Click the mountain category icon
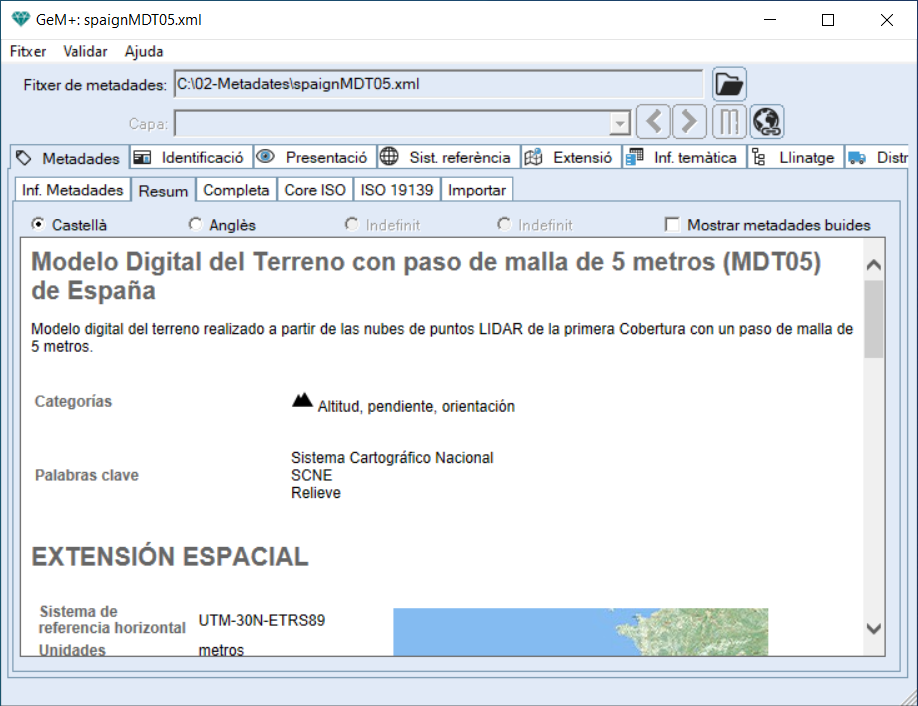The image size is (918, 706). coord(302,400)
